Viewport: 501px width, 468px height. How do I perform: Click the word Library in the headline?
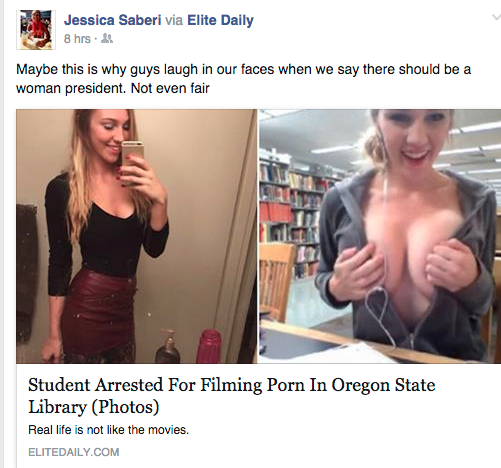[x=57, y=407]
